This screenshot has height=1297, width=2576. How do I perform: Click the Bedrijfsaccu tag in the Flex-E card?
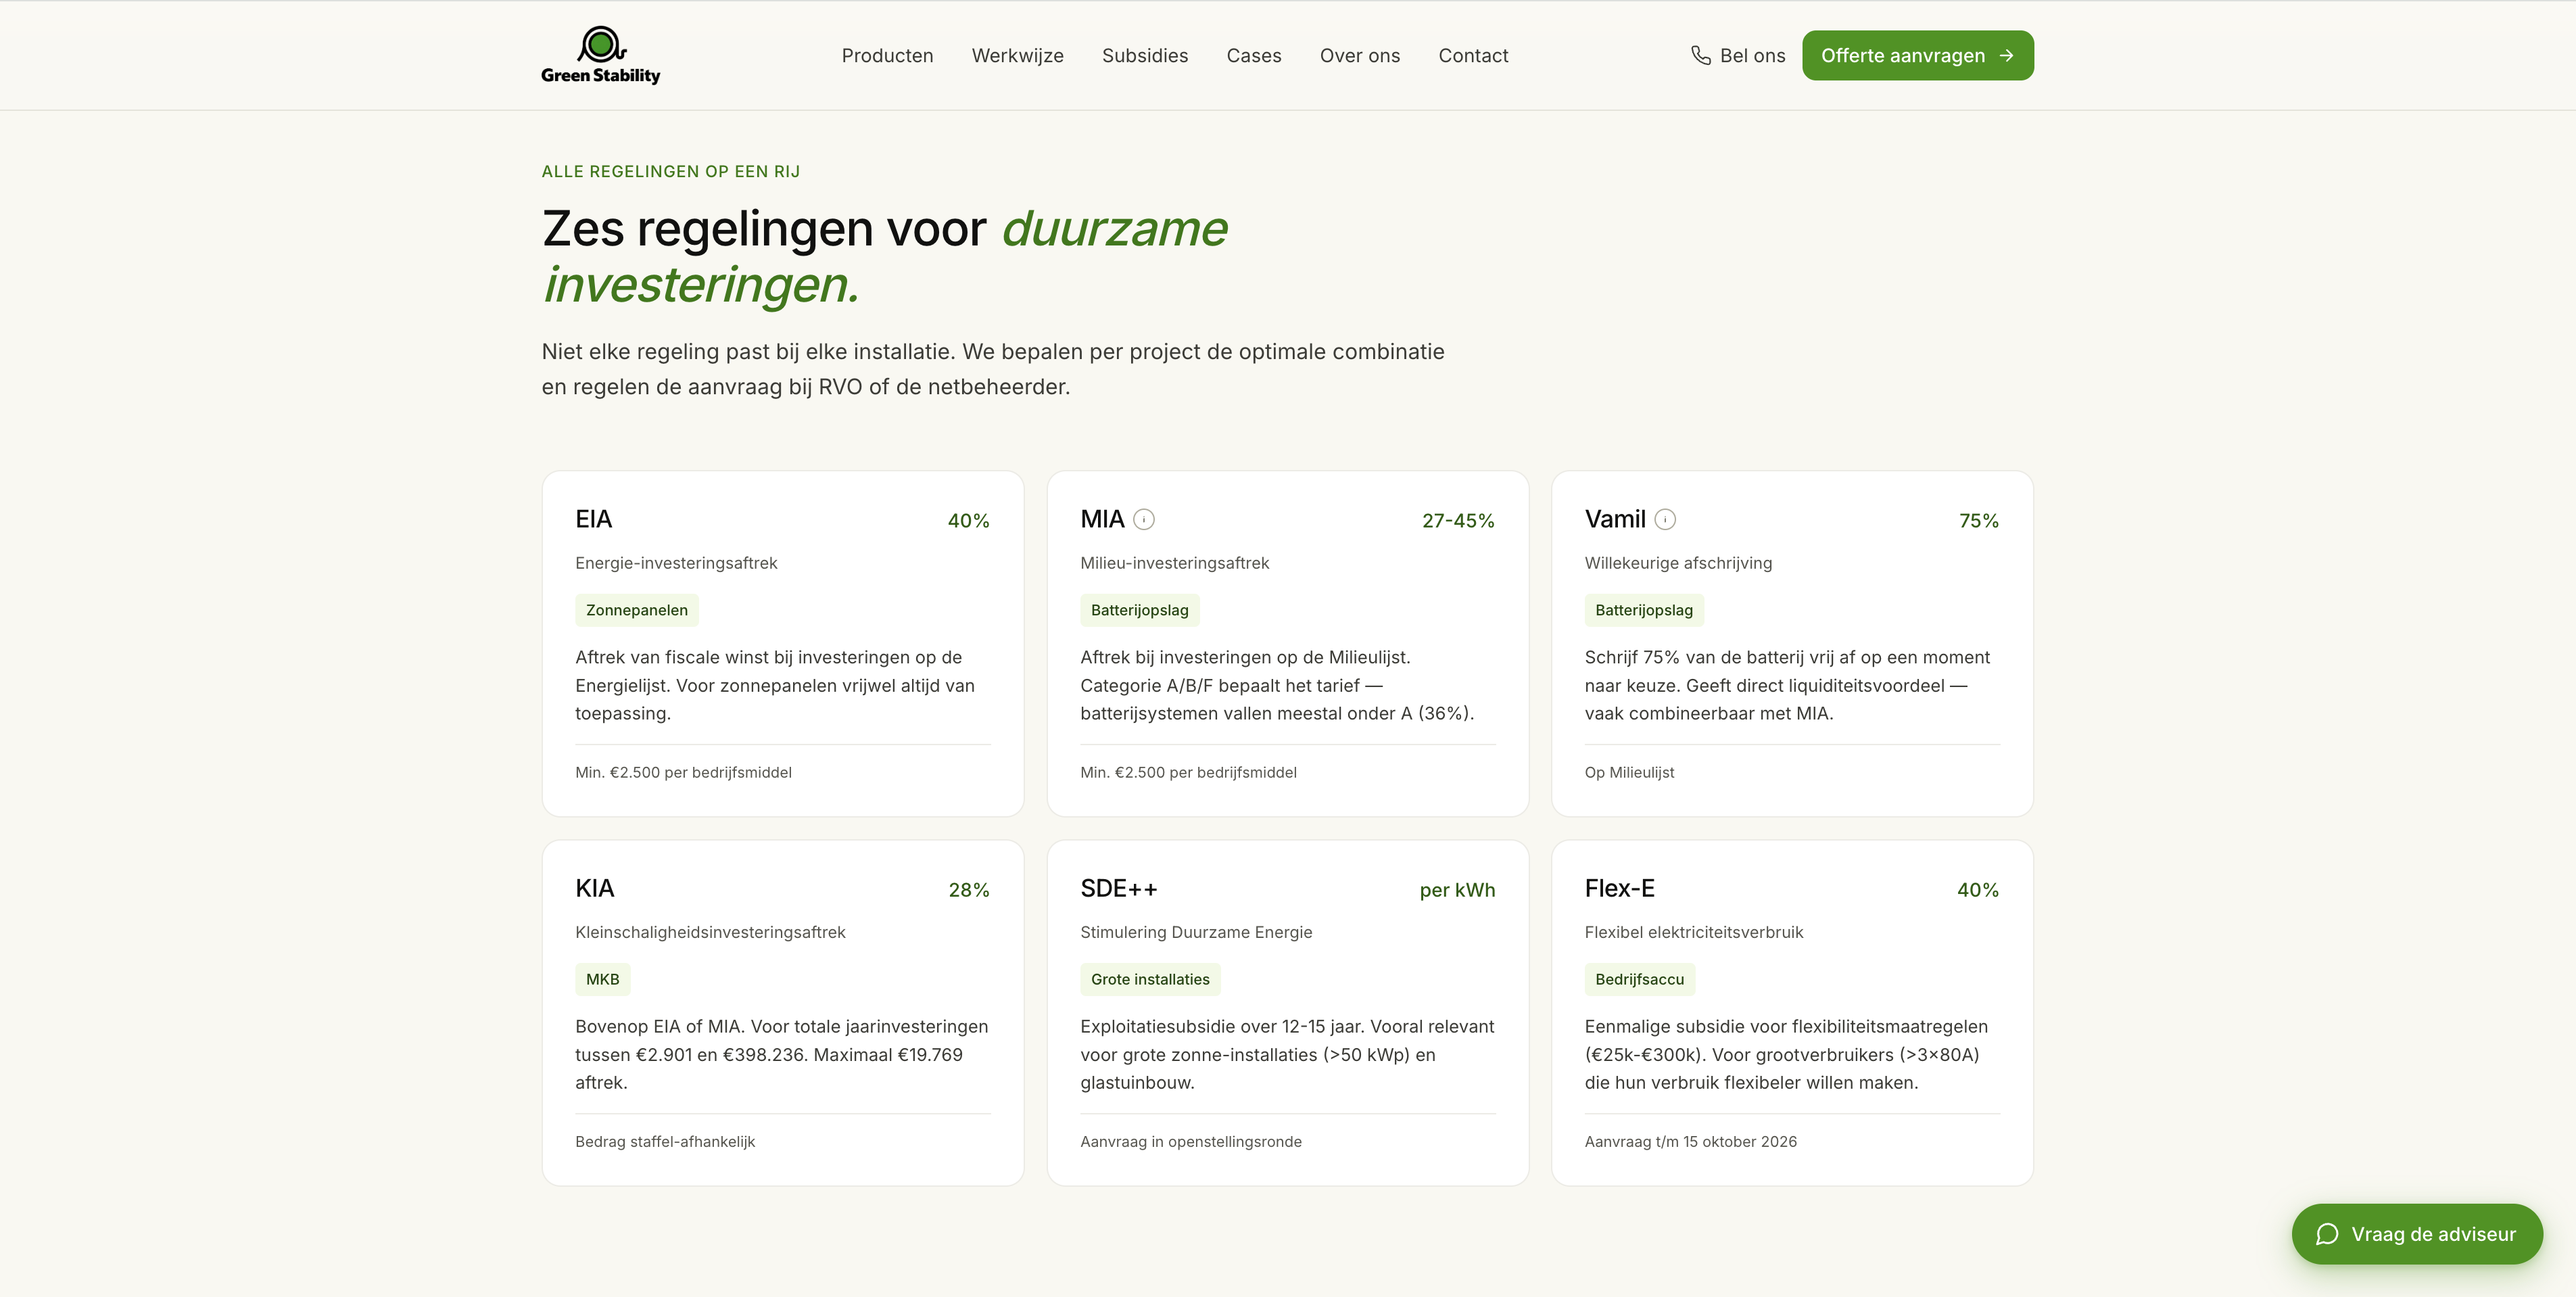point(1639,979)
